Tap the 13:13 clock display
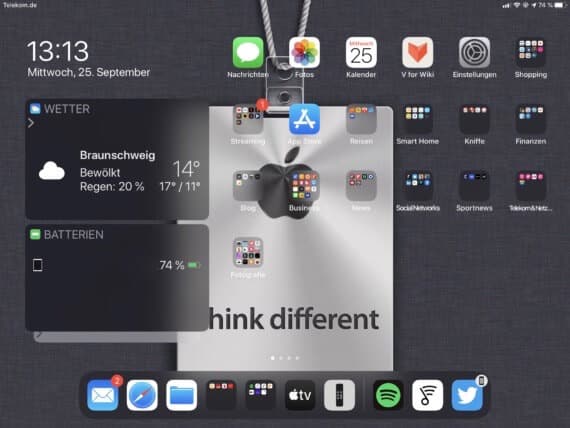 58,51
